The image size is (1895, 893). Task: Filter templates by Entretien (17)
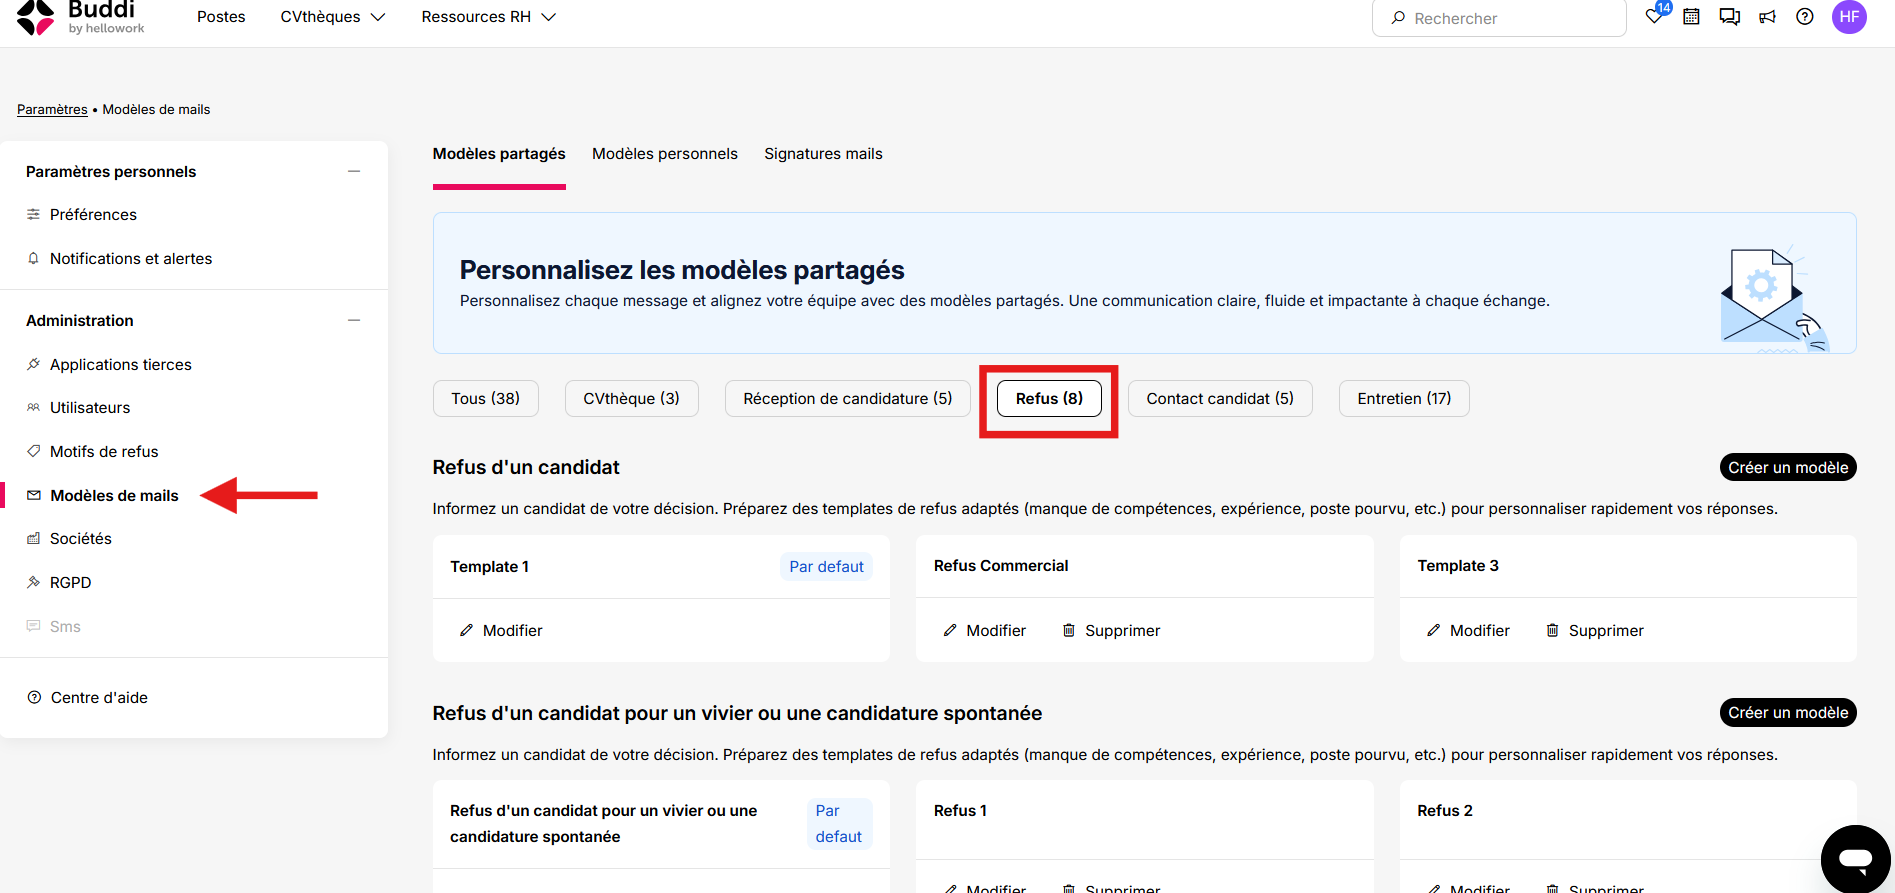pyautogui.click(x=1404, y=399)
